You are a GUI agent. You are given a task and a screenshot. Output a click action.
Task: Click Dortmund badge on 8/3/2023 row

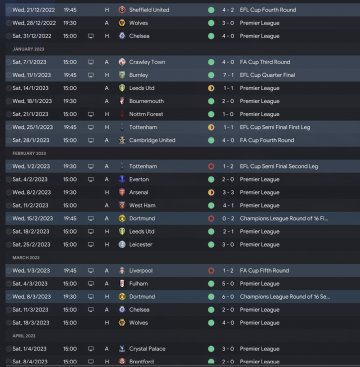click(x=122, y=297)
